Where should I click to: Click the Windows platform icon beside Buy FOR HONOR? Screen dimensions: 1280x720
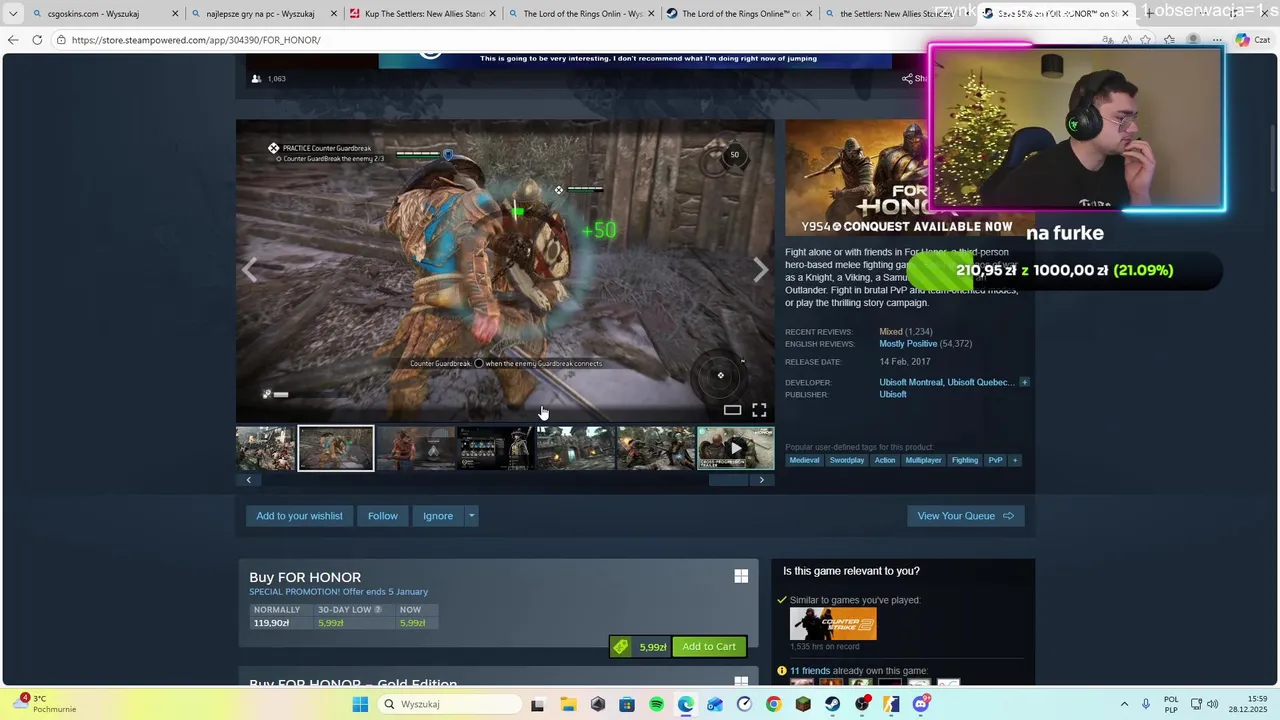point(741,576)
